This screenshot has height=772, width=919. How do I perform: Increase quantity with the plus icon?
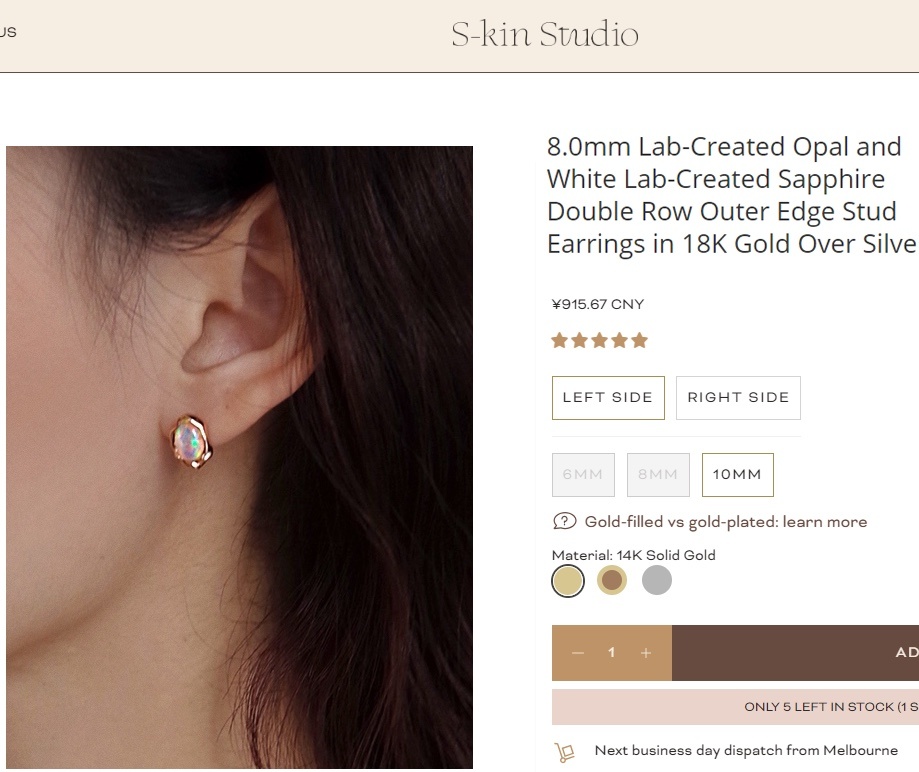tap(646, 653)
